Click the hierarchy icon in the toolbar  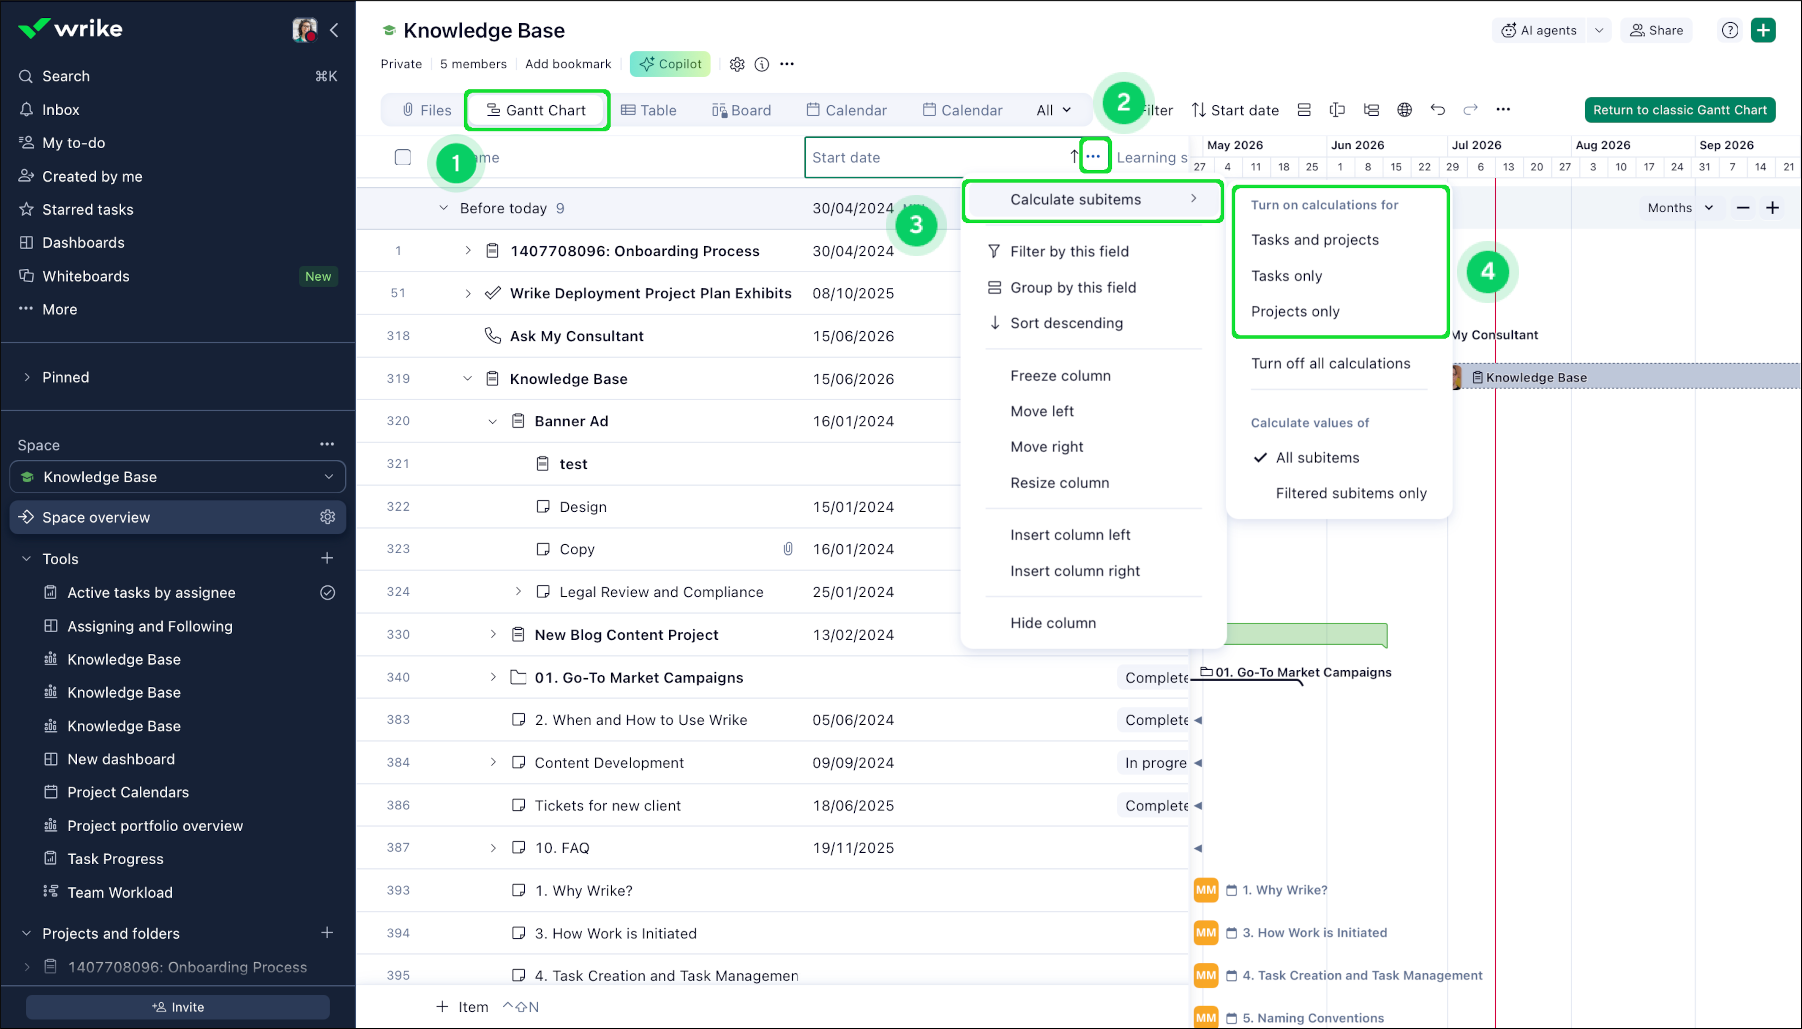[1371, 110]
